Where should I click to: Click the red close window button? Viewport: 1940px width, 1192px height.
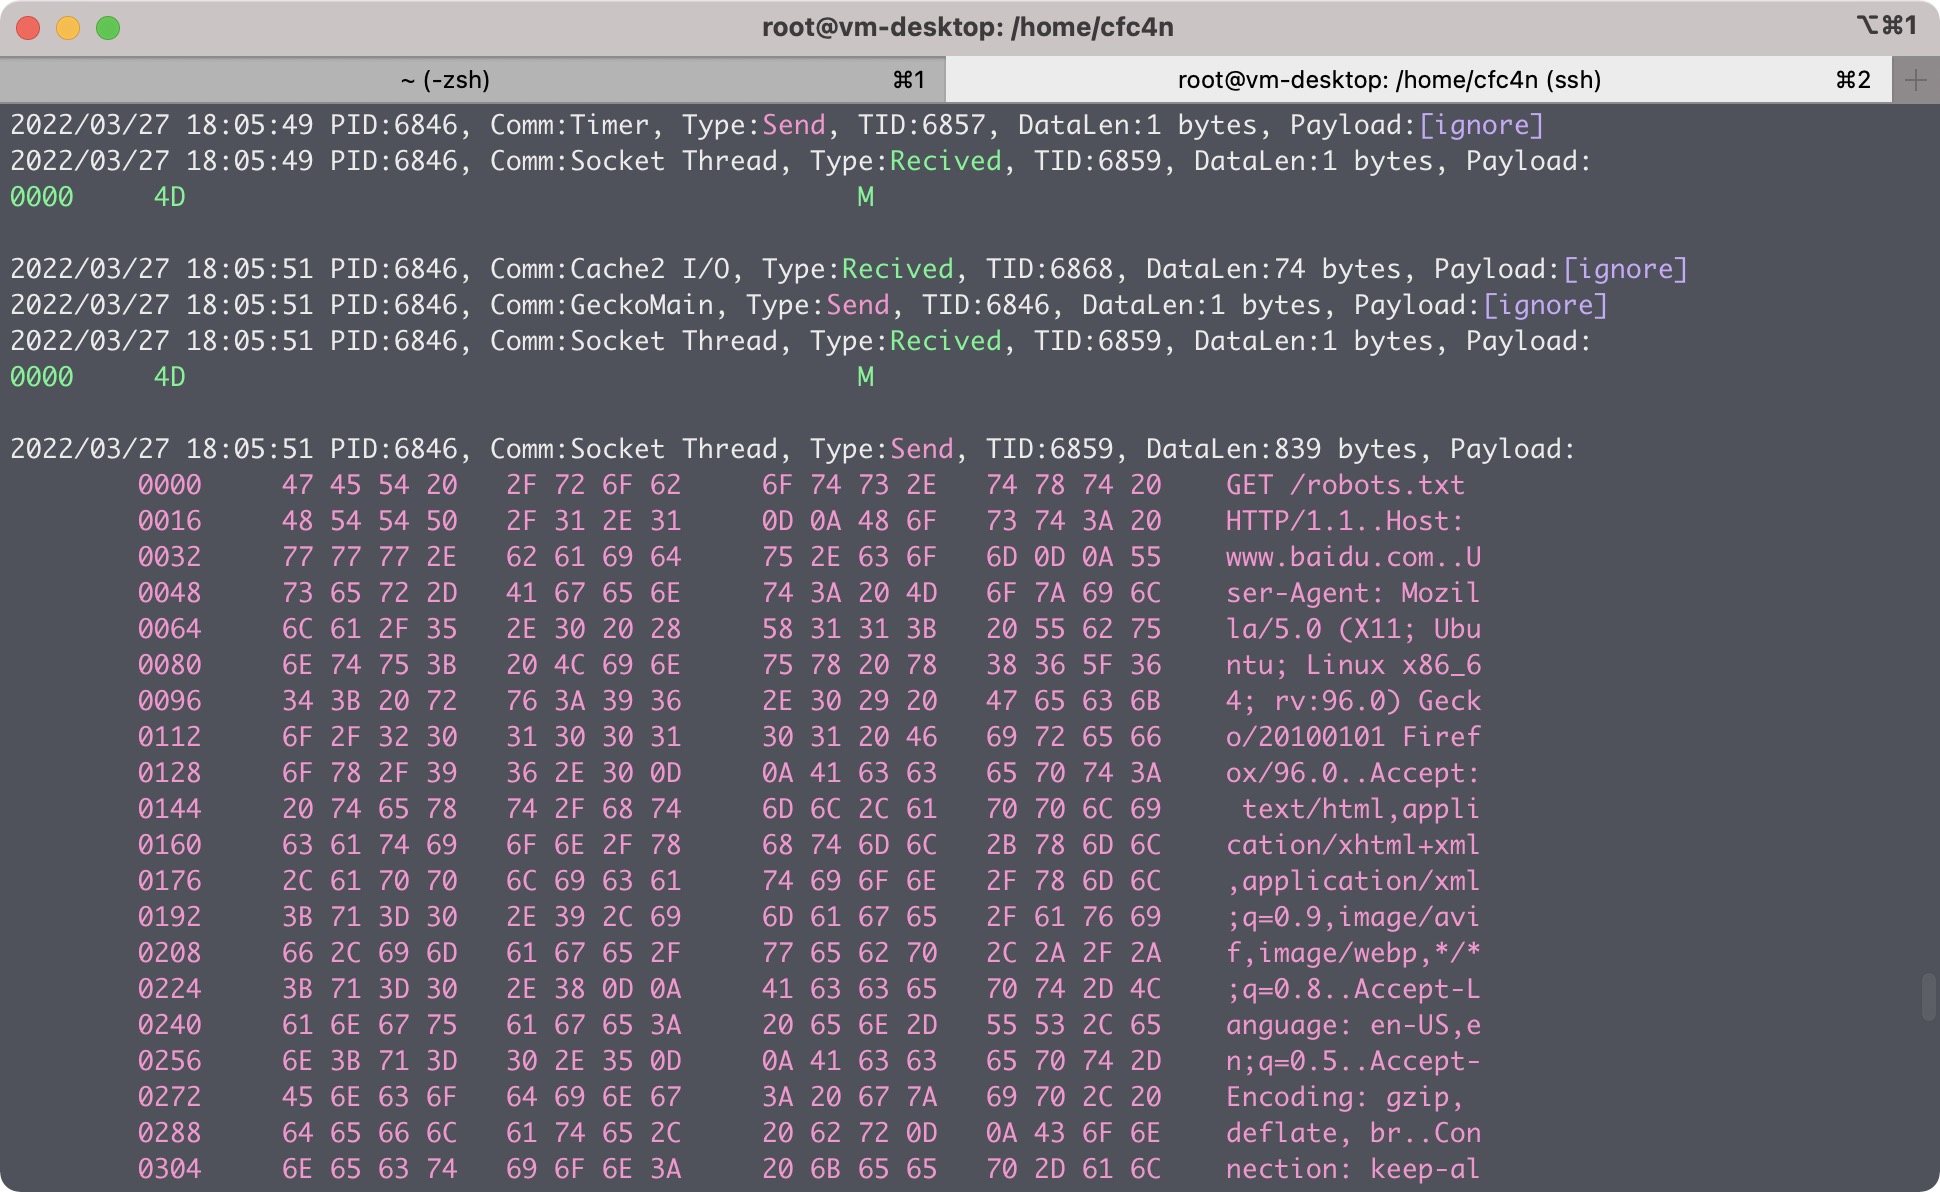(28, 27)
